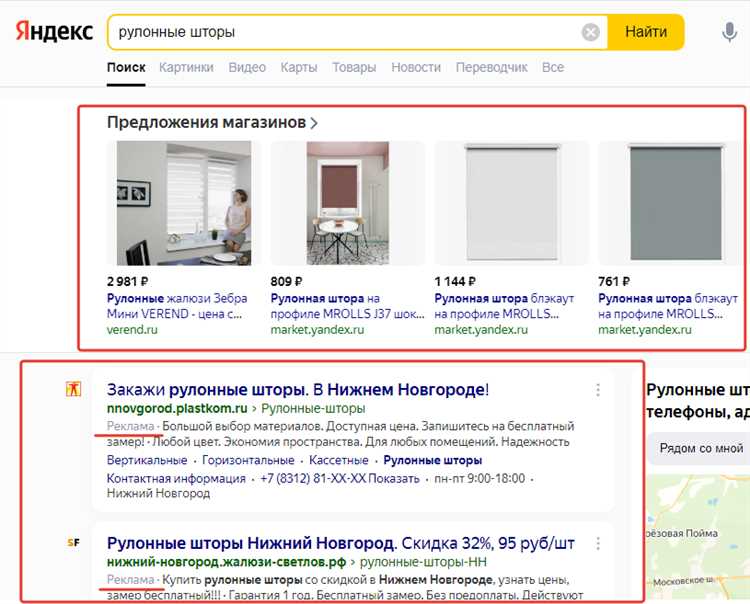750x604 pixels.
Task: Click the plastkom site favicon
Action: [x=73, y=389]
